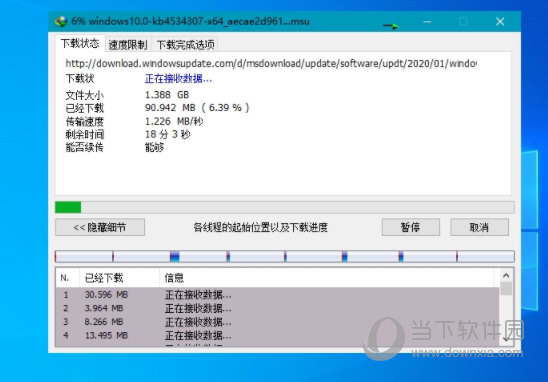The width and height of the screenshot is (548, 382).
Task: Click the 信息 column header
Action: 327,278
